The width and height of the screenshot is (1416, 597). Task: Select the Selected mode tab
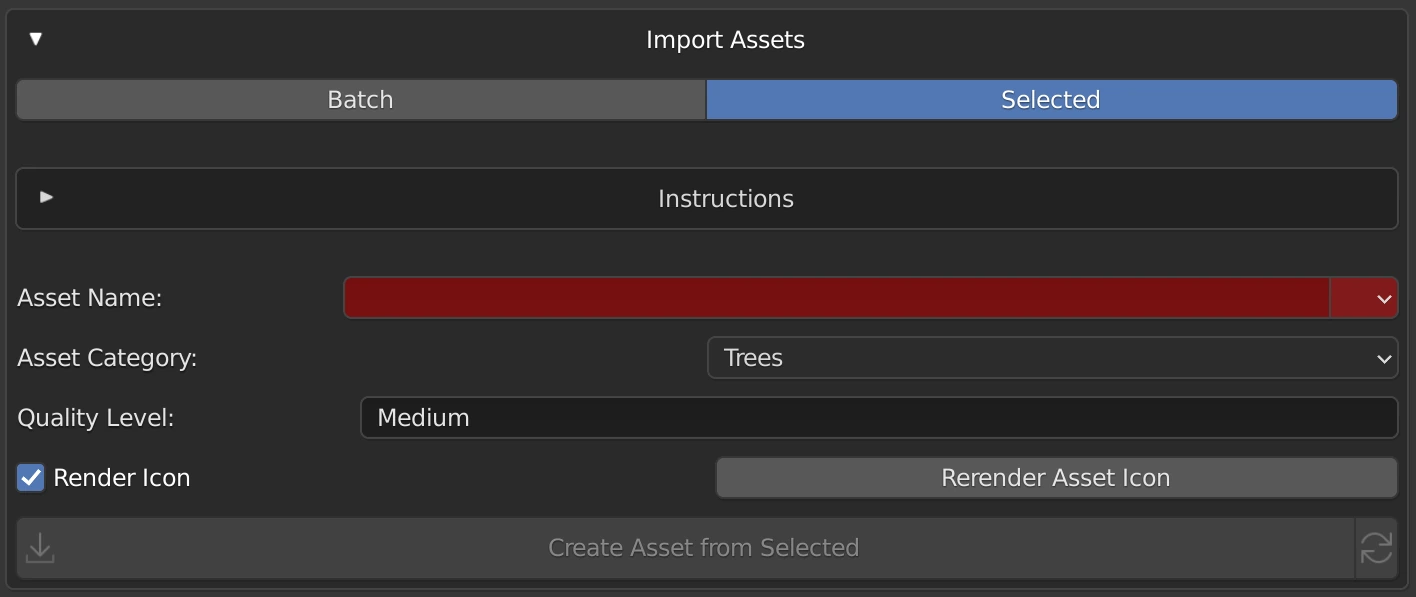(1050, 100)
